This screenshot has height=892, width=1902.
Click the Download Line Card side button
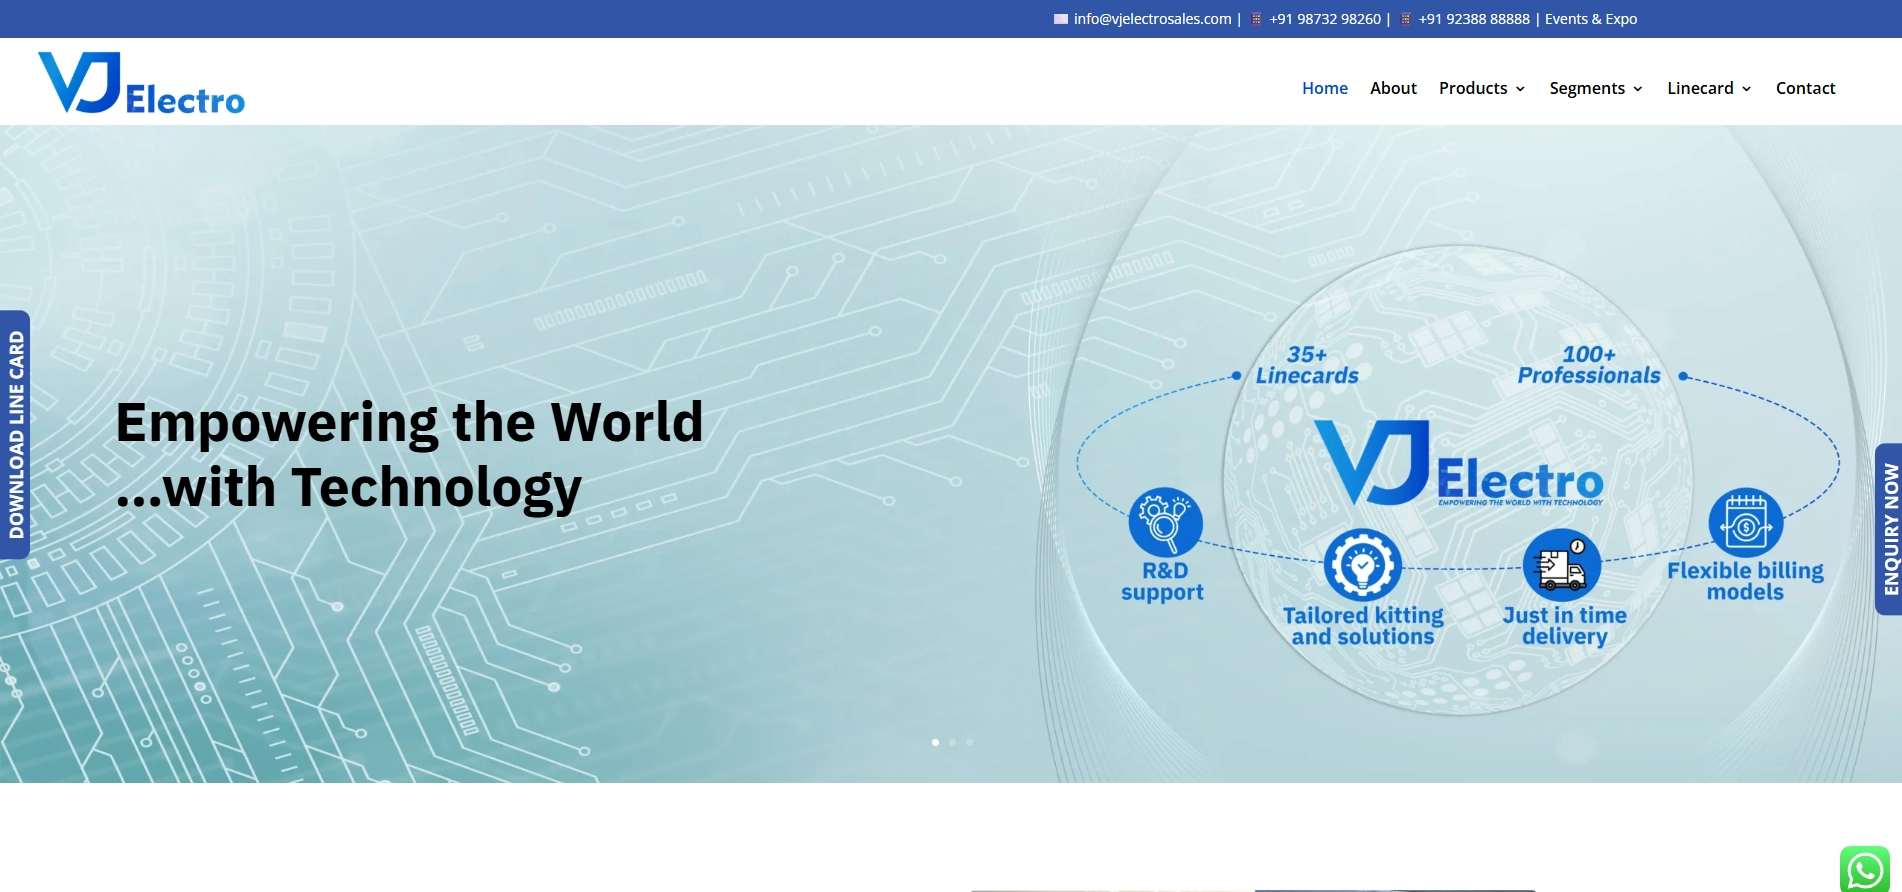point(16,435)
